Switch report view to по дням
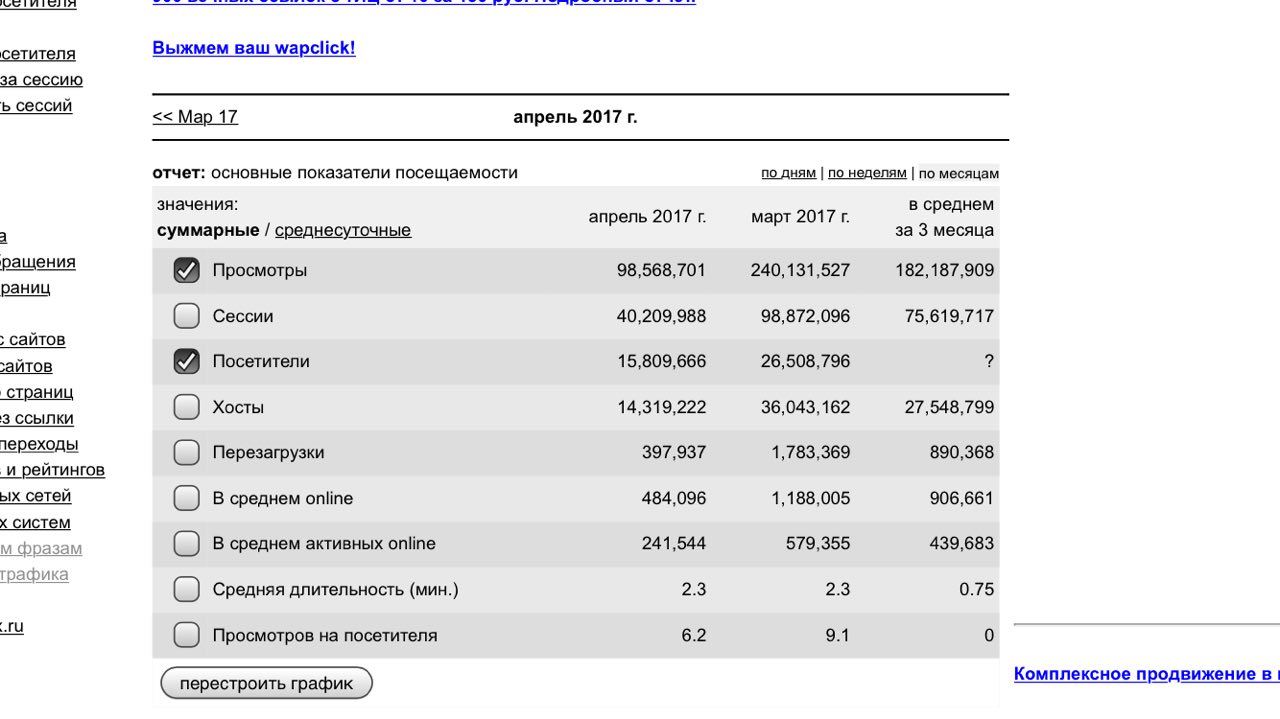Viewport: 1280px width, 719px height. 788,173
